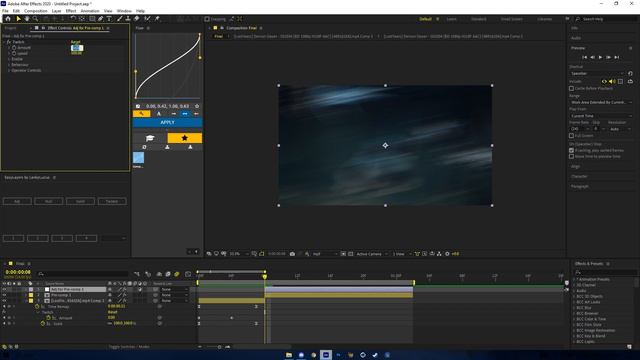Click the Graph Editor icon in timeline
Image resolution: width=640 pixels, height=360 pixels.
point(188,274)
